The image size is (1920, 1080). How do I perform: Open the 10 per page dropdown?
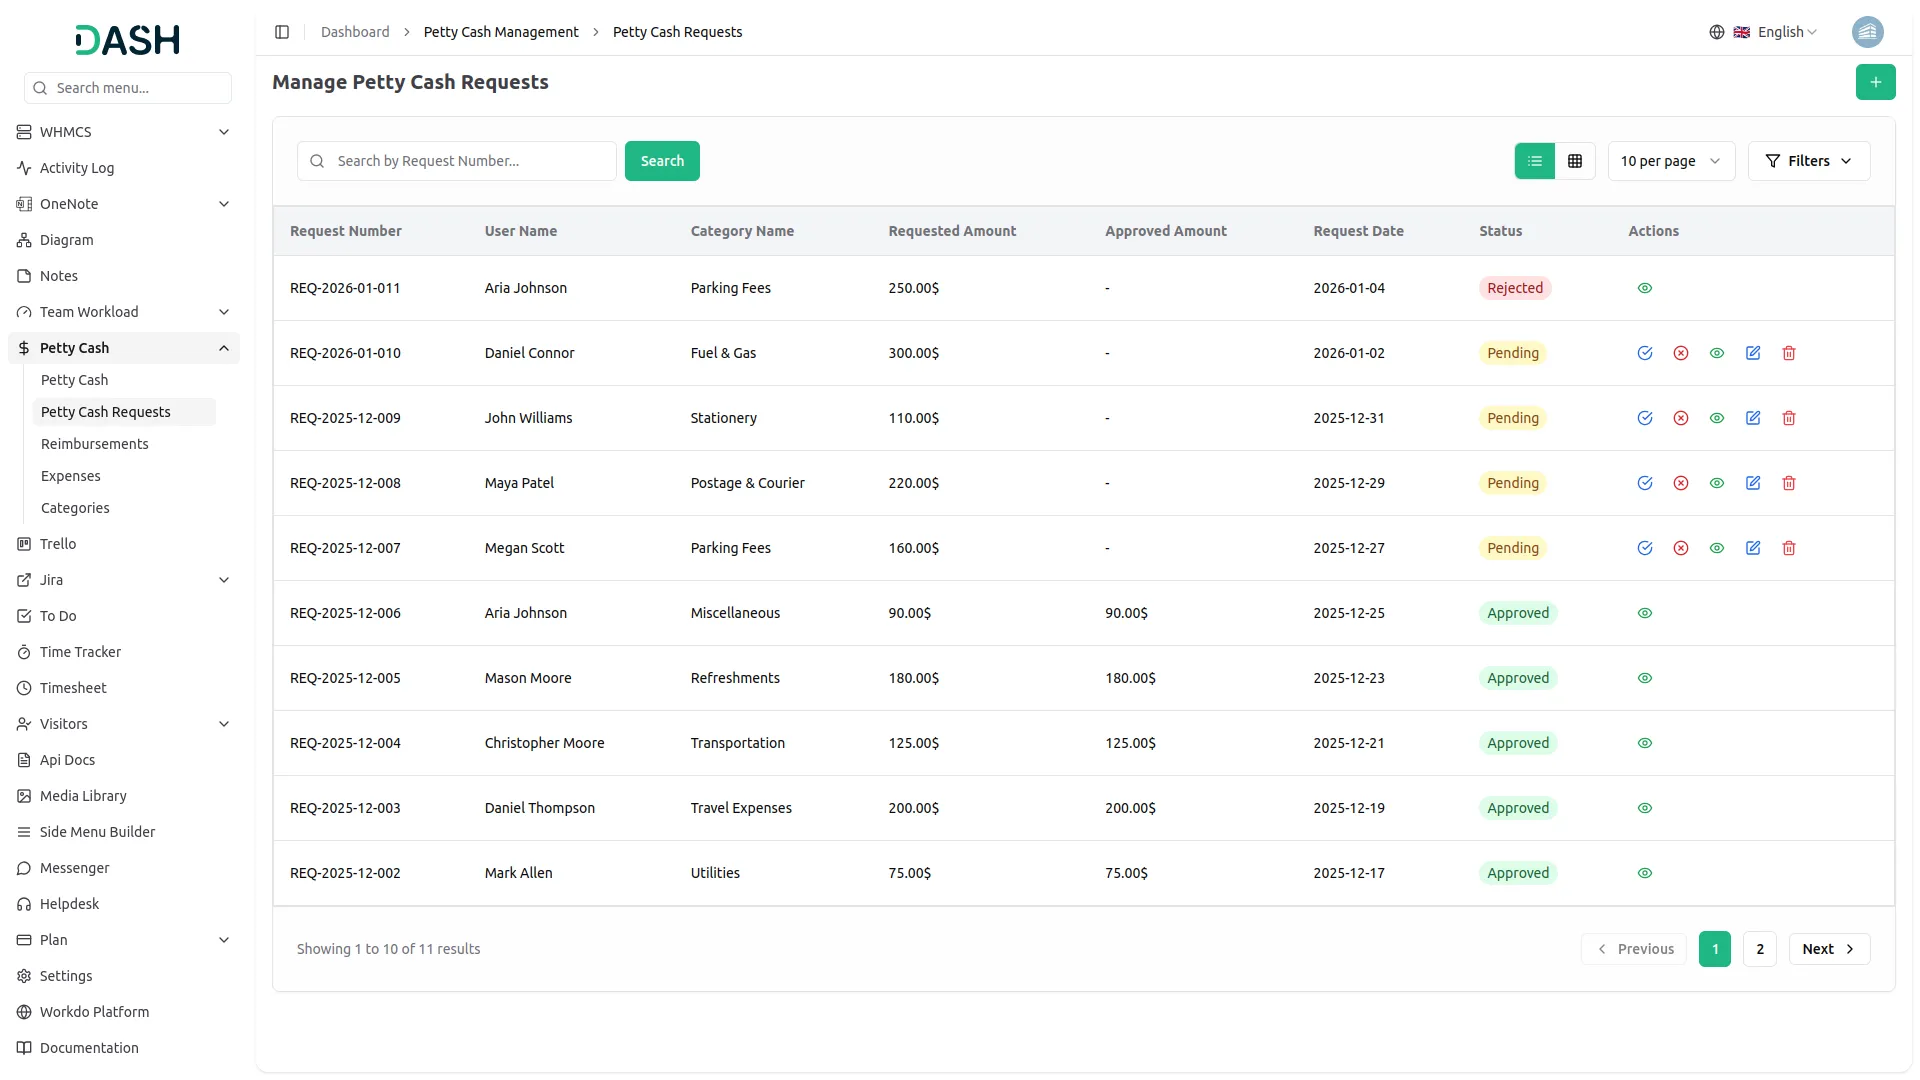tap(1670, 160)
